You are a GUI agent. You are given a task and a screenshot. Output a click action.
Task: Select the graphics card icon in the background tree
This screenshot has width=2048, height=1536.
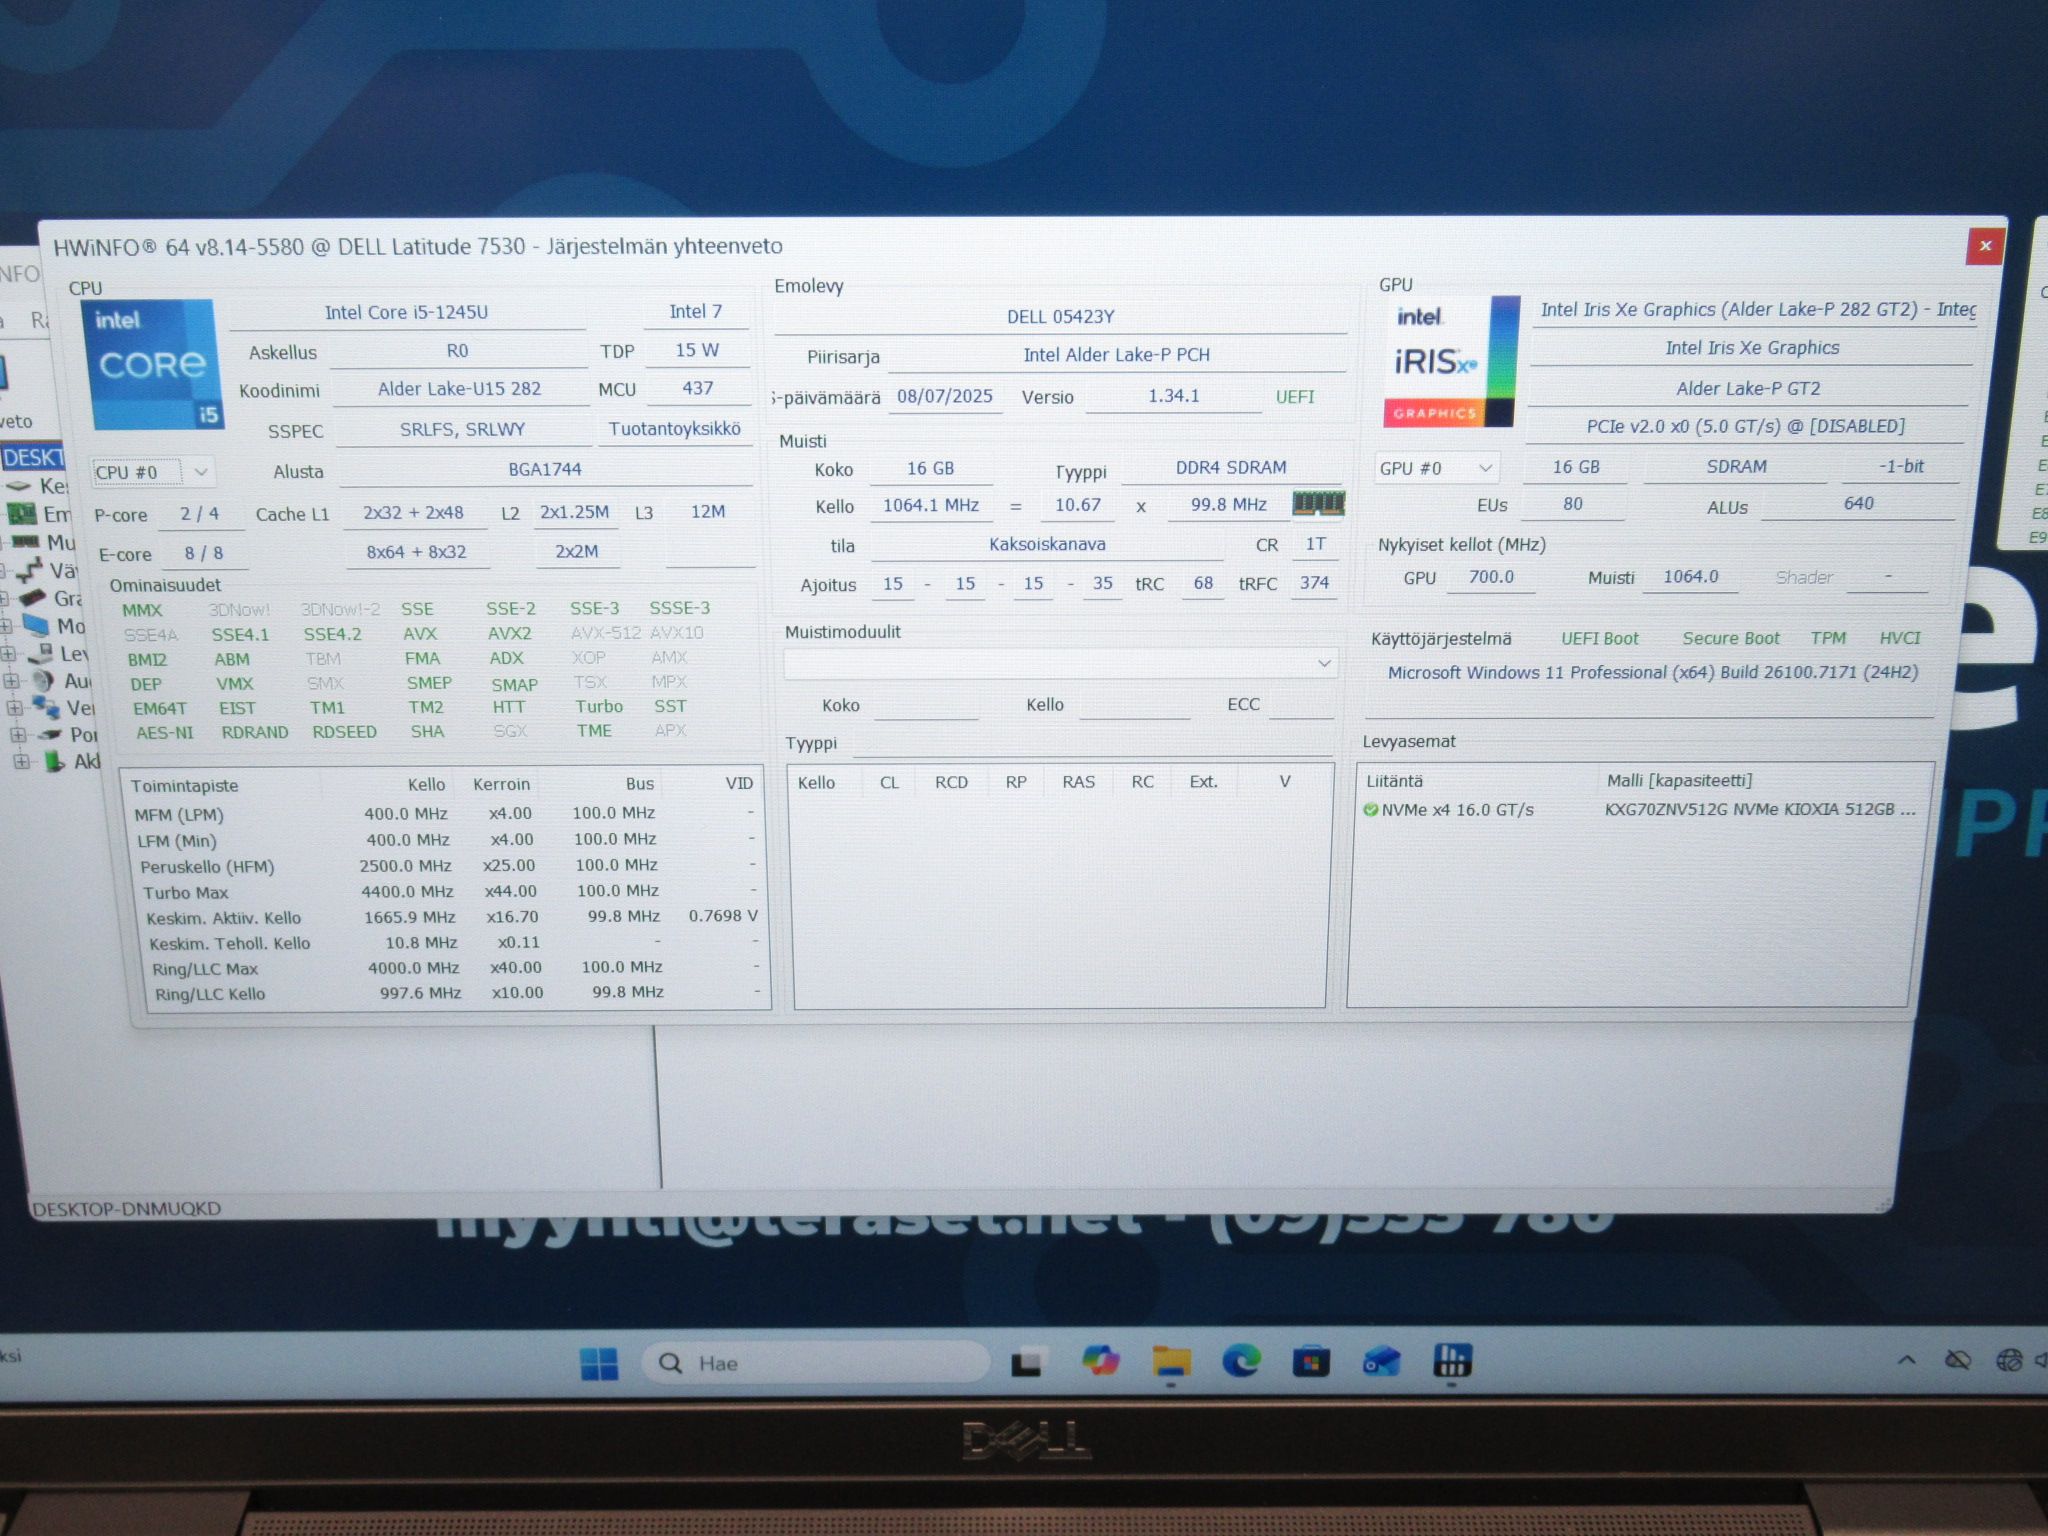click(33, 598)
